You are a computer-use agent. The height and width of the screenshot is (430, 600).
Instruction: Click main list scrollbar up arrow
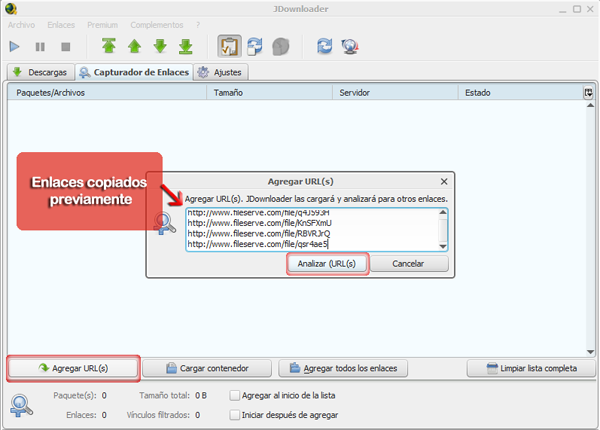pos(590,105)
